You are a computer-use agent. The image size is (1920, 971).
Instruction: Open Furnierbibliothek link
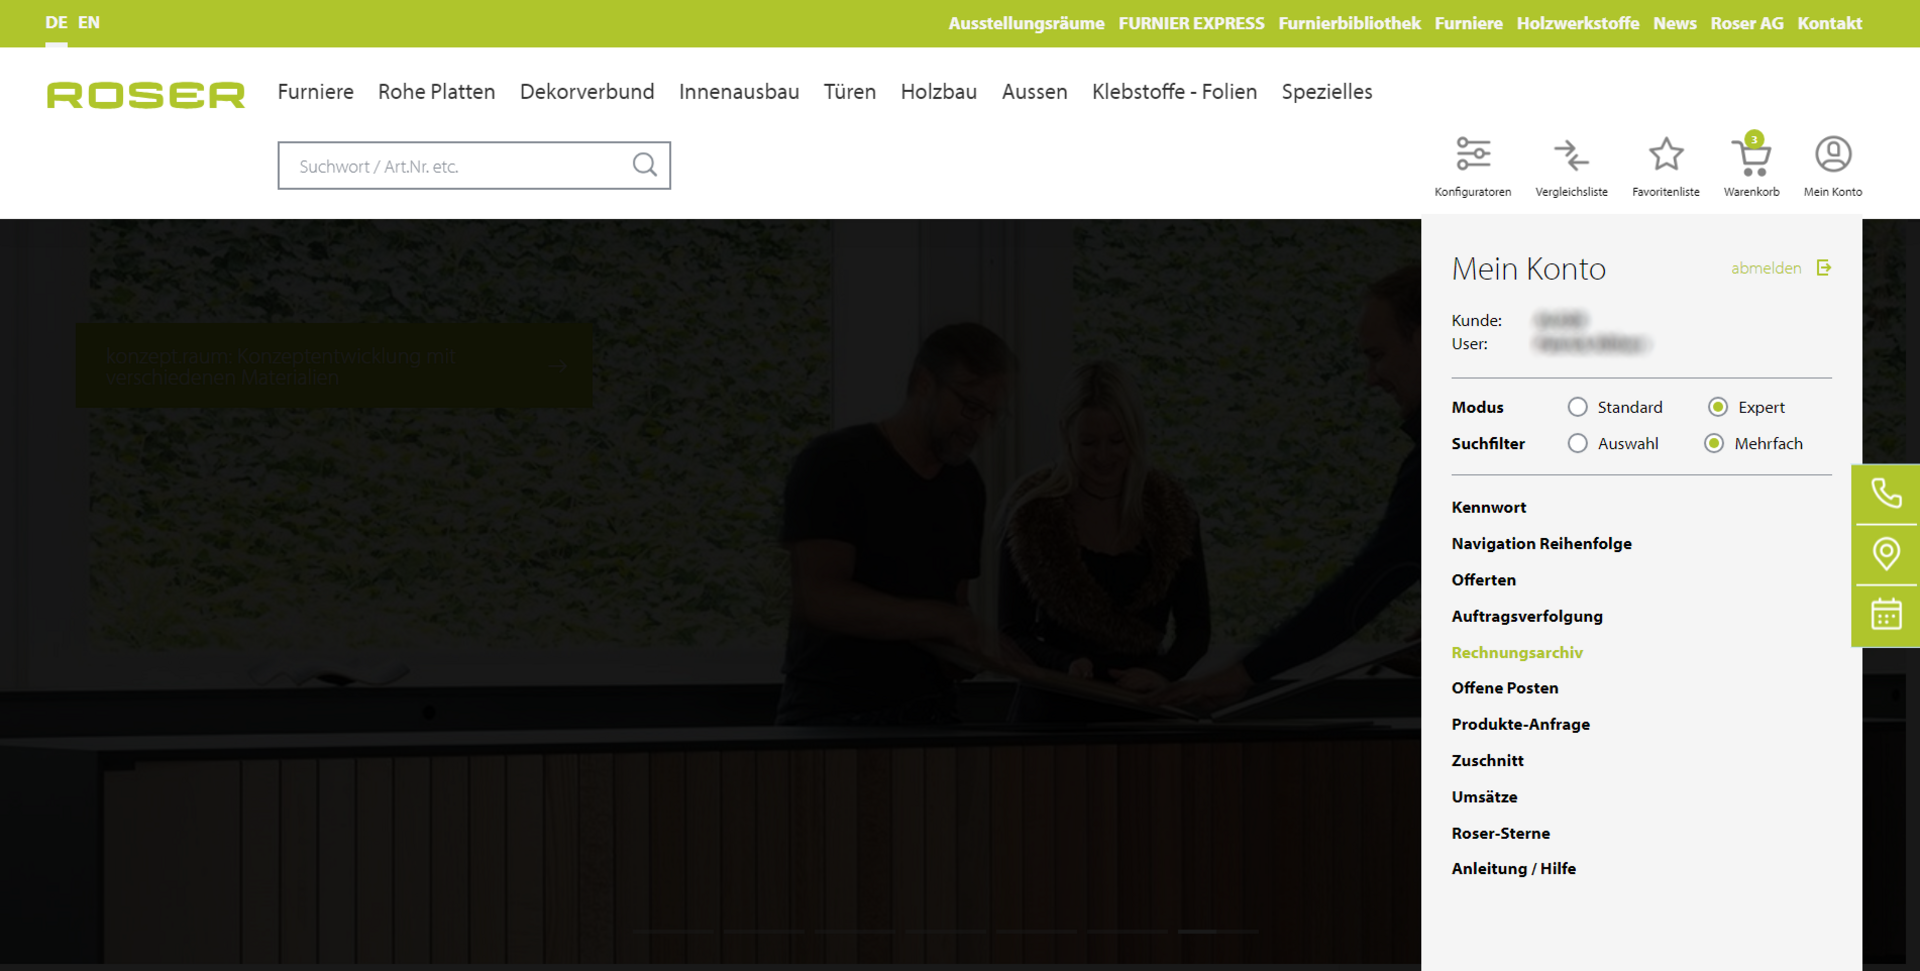point(1349,23)
